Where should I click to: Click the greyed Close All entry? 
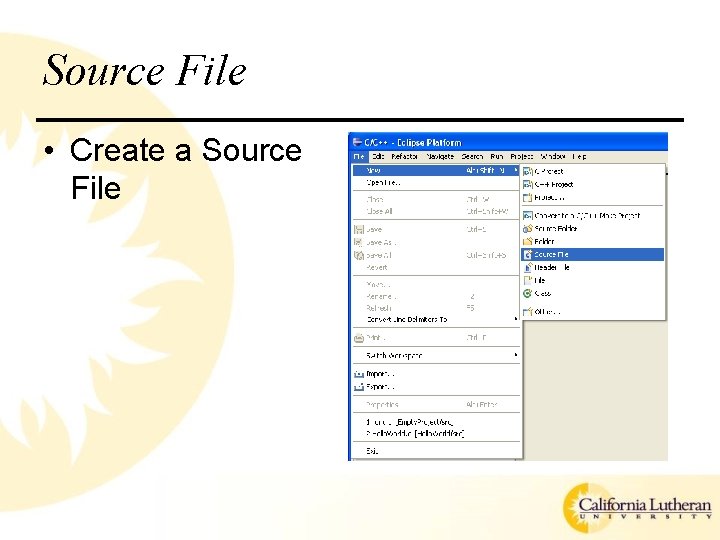(x=436, y=212)
